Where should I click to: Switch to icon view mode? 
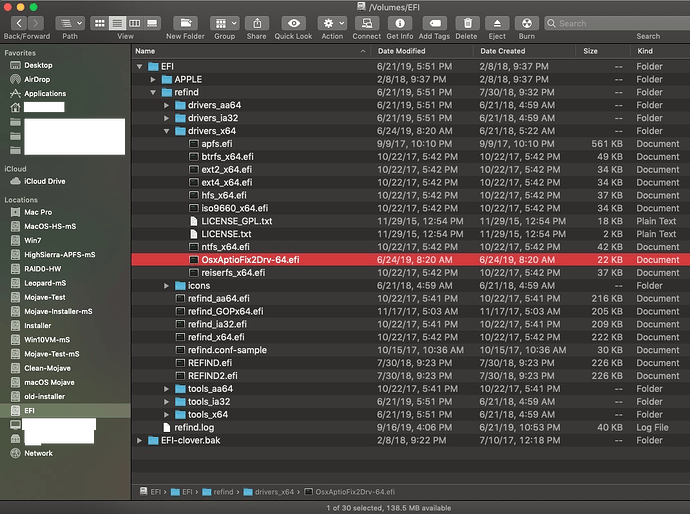(x=100, y=22)
